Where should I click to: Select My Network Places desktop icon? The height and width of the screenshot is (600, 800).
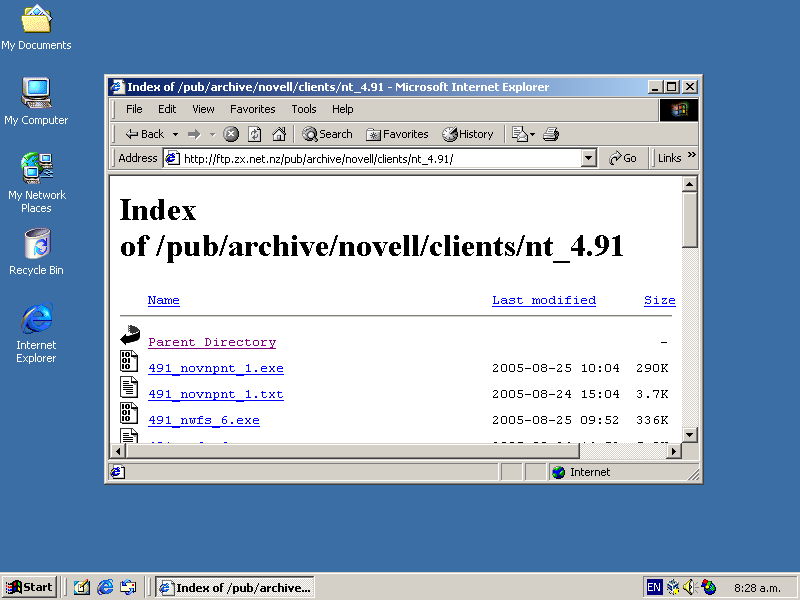[x=37, y=183]
